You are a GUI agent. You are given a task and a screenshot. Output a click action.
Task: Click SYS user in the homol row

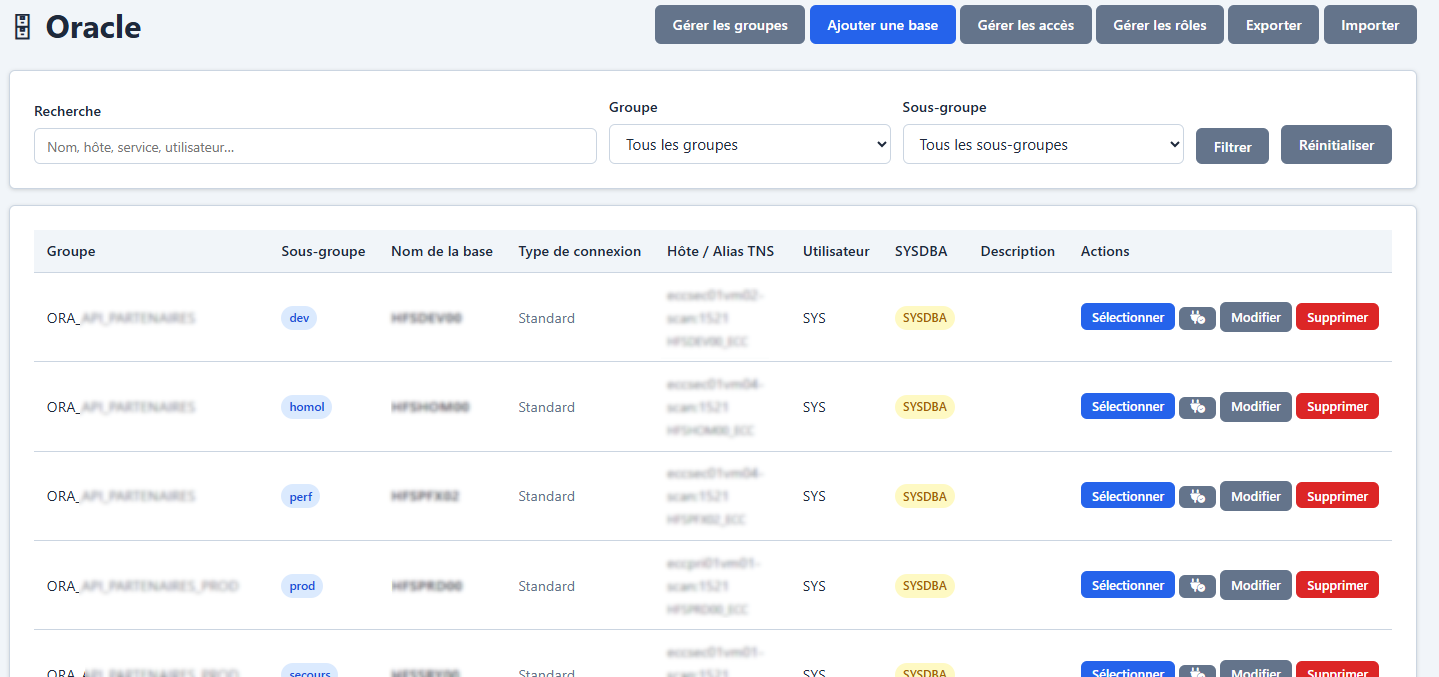point(814,407)
